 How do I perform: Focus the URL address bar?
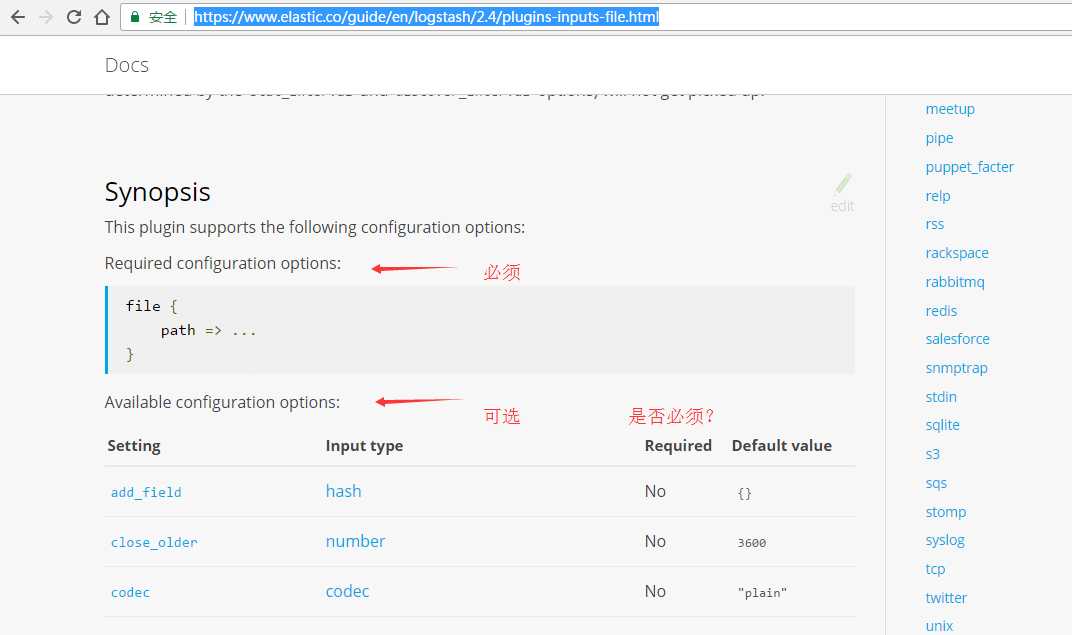[595, 17]
